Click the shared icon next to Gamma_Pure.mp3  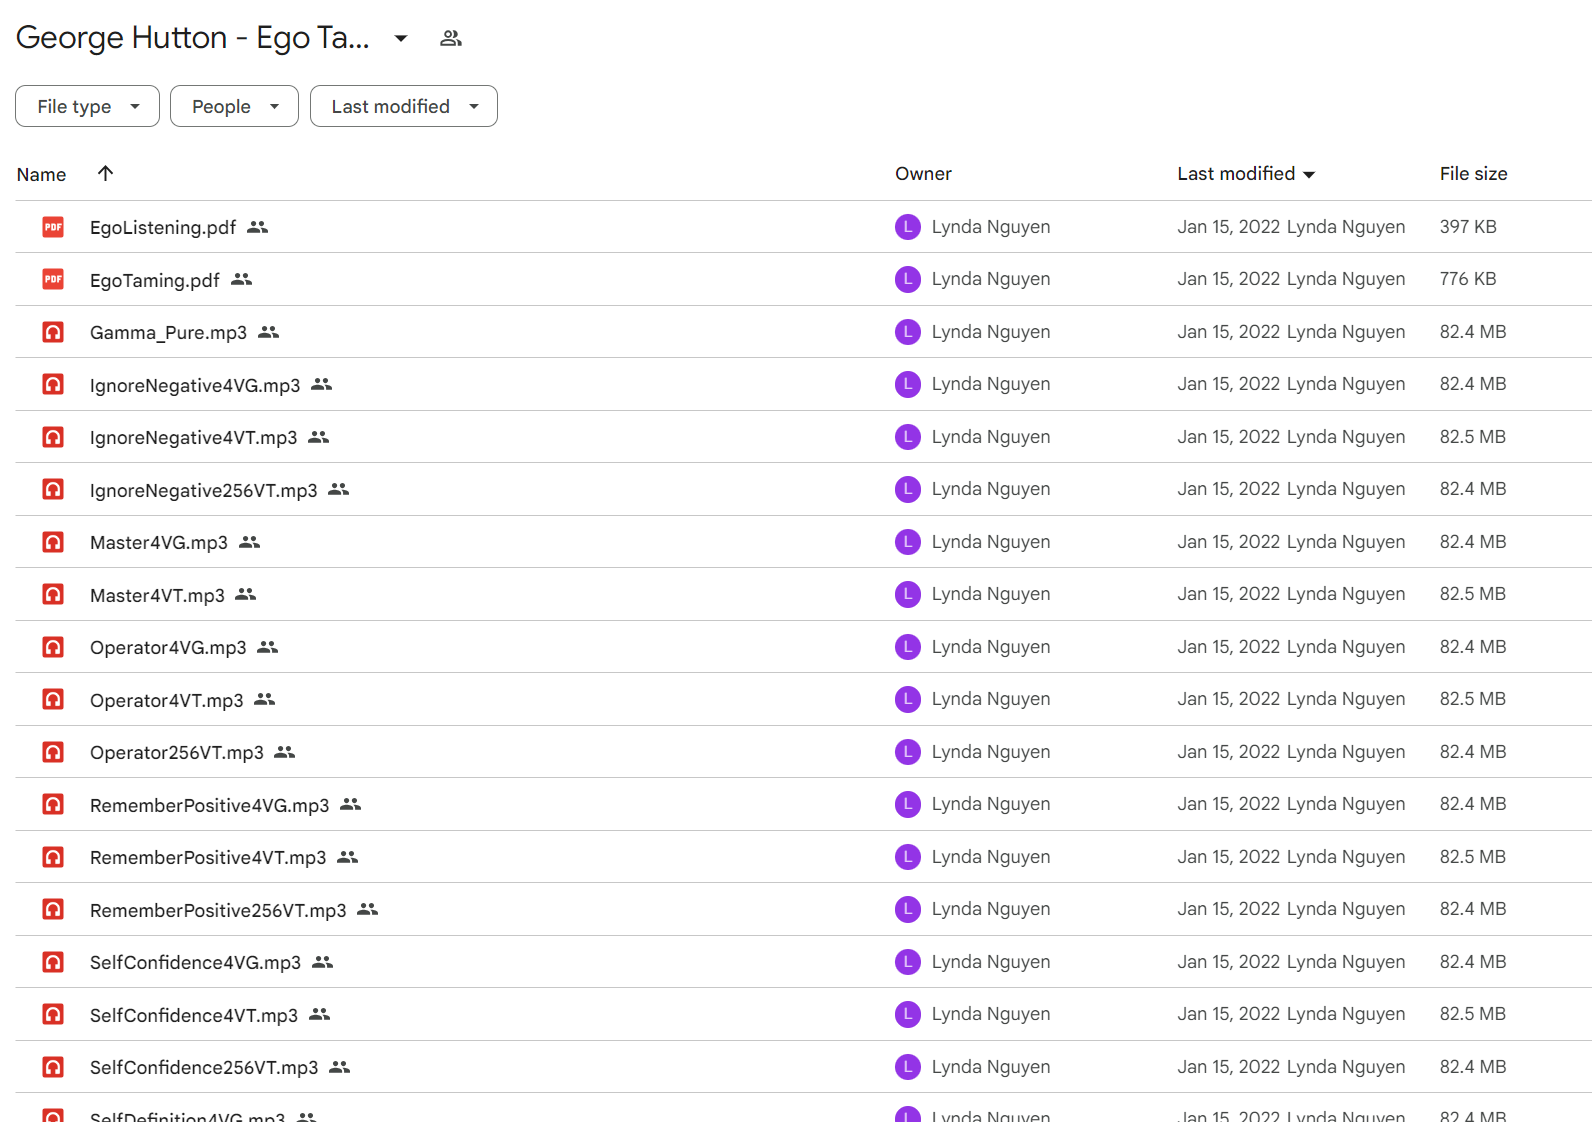click(x=269, y=332)
